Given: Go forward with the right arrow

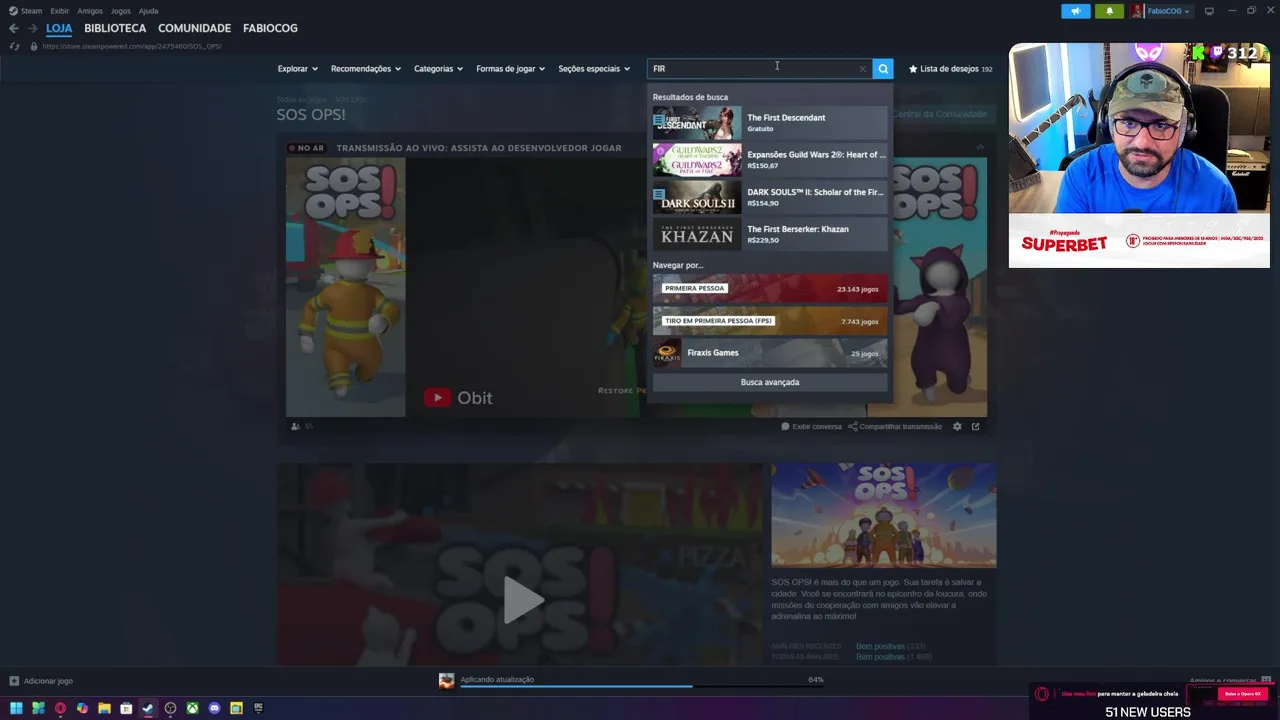Looking at the screenshot, I should coord(31,28).
